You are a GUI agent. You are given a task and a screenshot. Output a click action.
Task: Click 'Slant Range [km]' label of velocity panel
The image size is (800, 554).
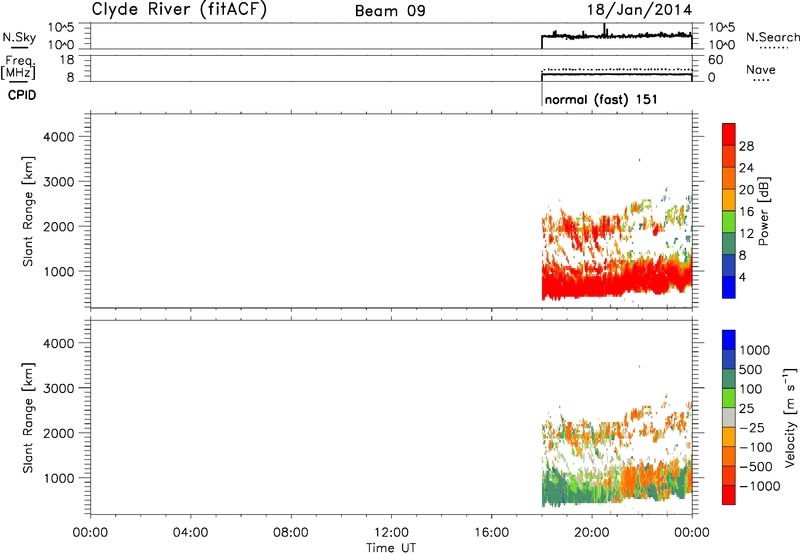coord(28,418)
